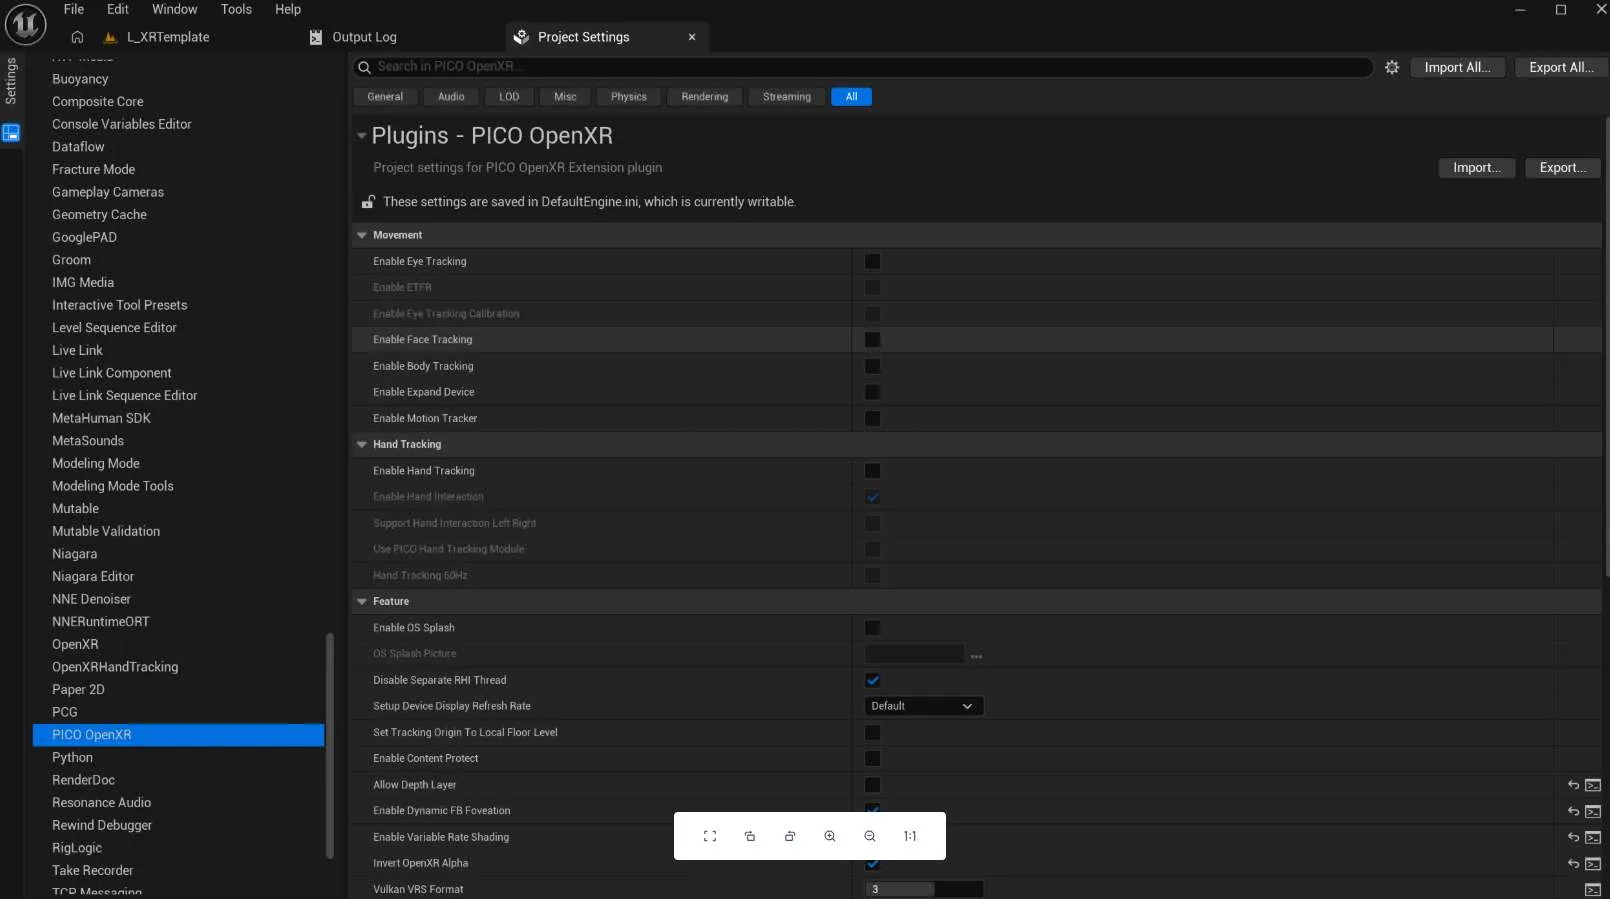Open the settings gear next to search
Image resolution: width=1610 pixels, height=899 pixels.
1391,67
